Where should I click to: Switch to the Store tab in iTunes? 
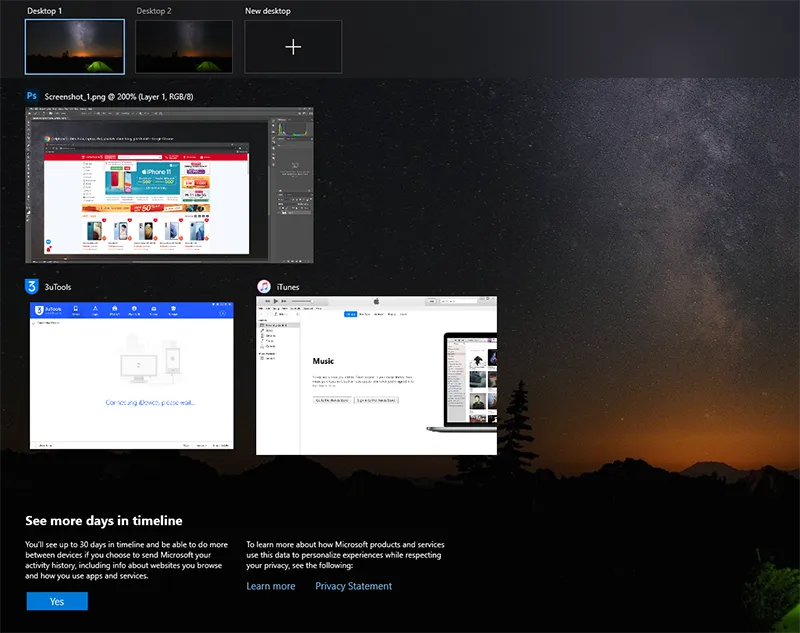(x=403, y=314)
